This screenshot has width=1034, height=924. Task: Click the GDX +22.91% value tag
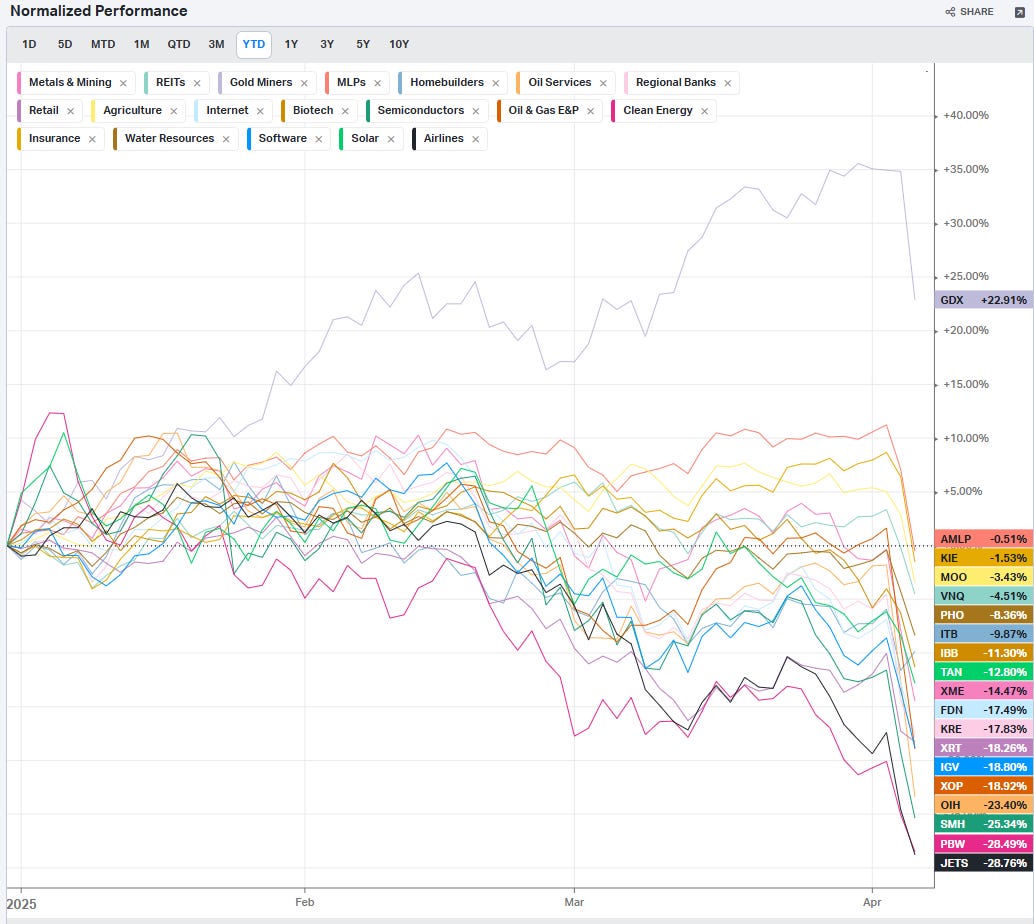tap(983, 300)
